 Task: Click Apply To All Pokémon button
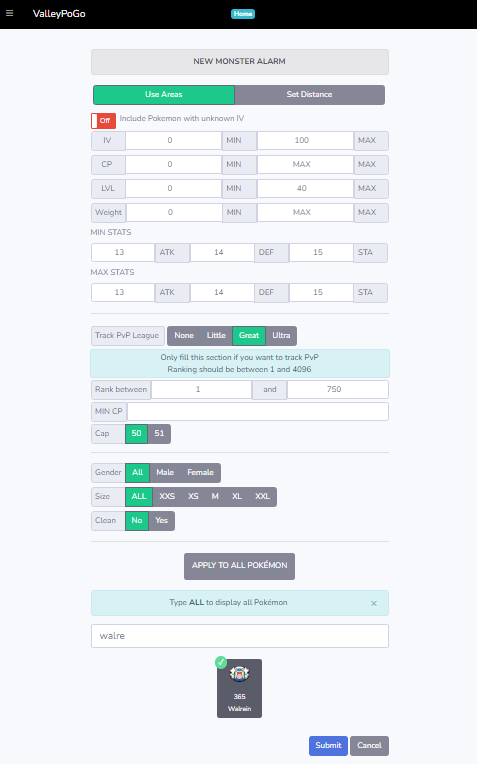pos(239,566)
